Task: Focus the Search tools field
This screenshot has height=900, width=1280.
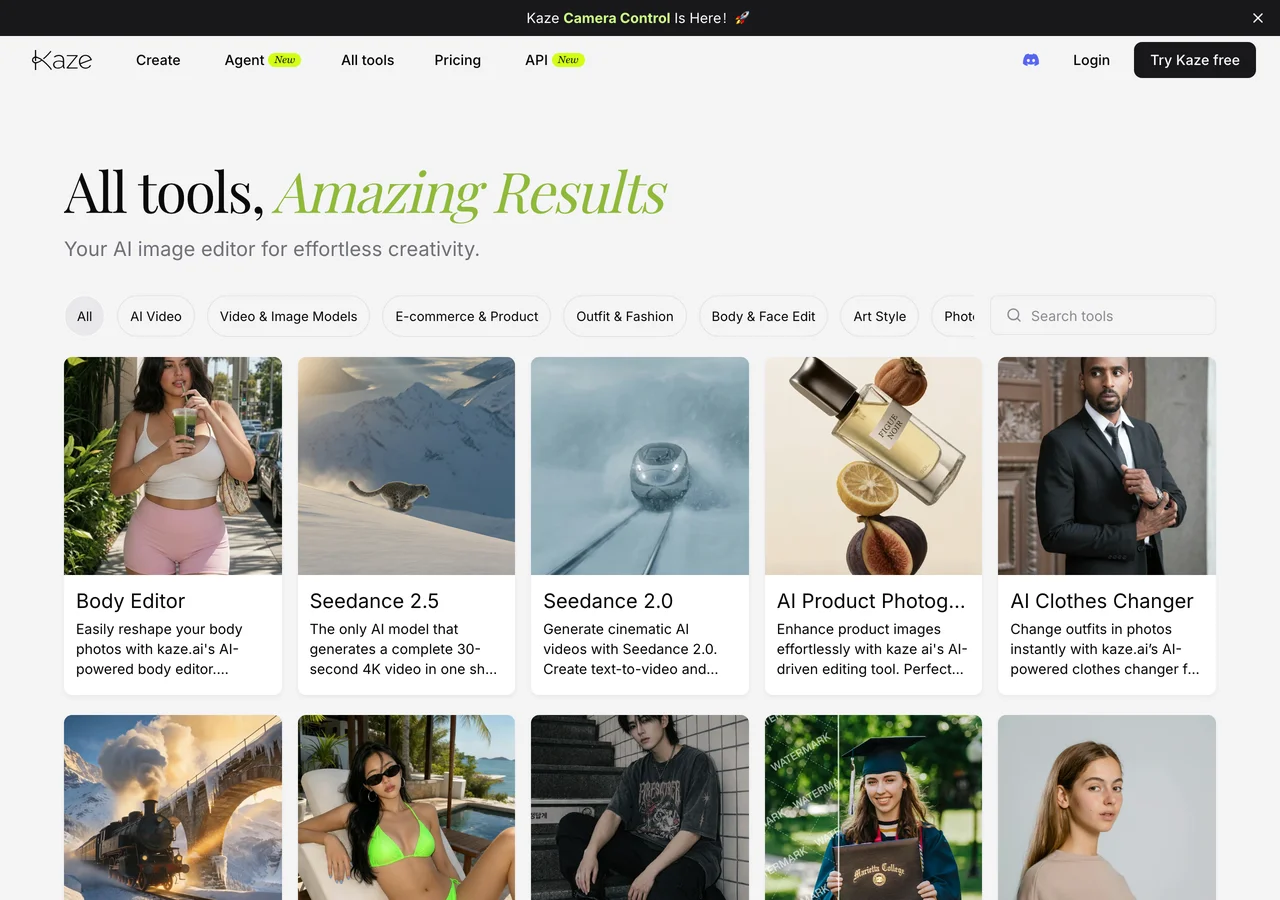Action: [1103, 315]
